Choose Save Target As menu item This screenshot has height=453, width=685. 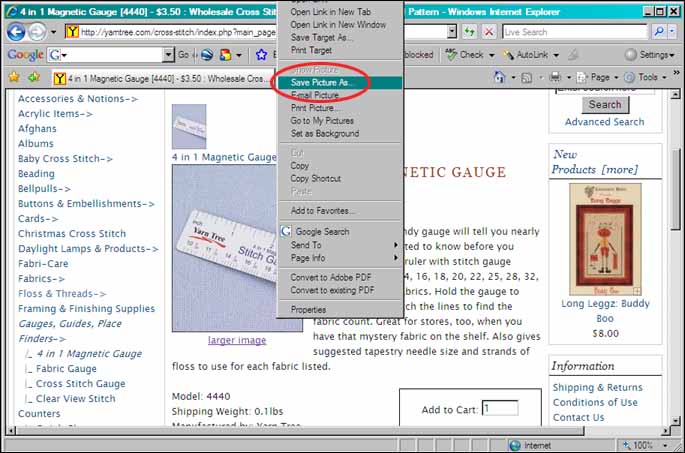click(x=340, y=37)
